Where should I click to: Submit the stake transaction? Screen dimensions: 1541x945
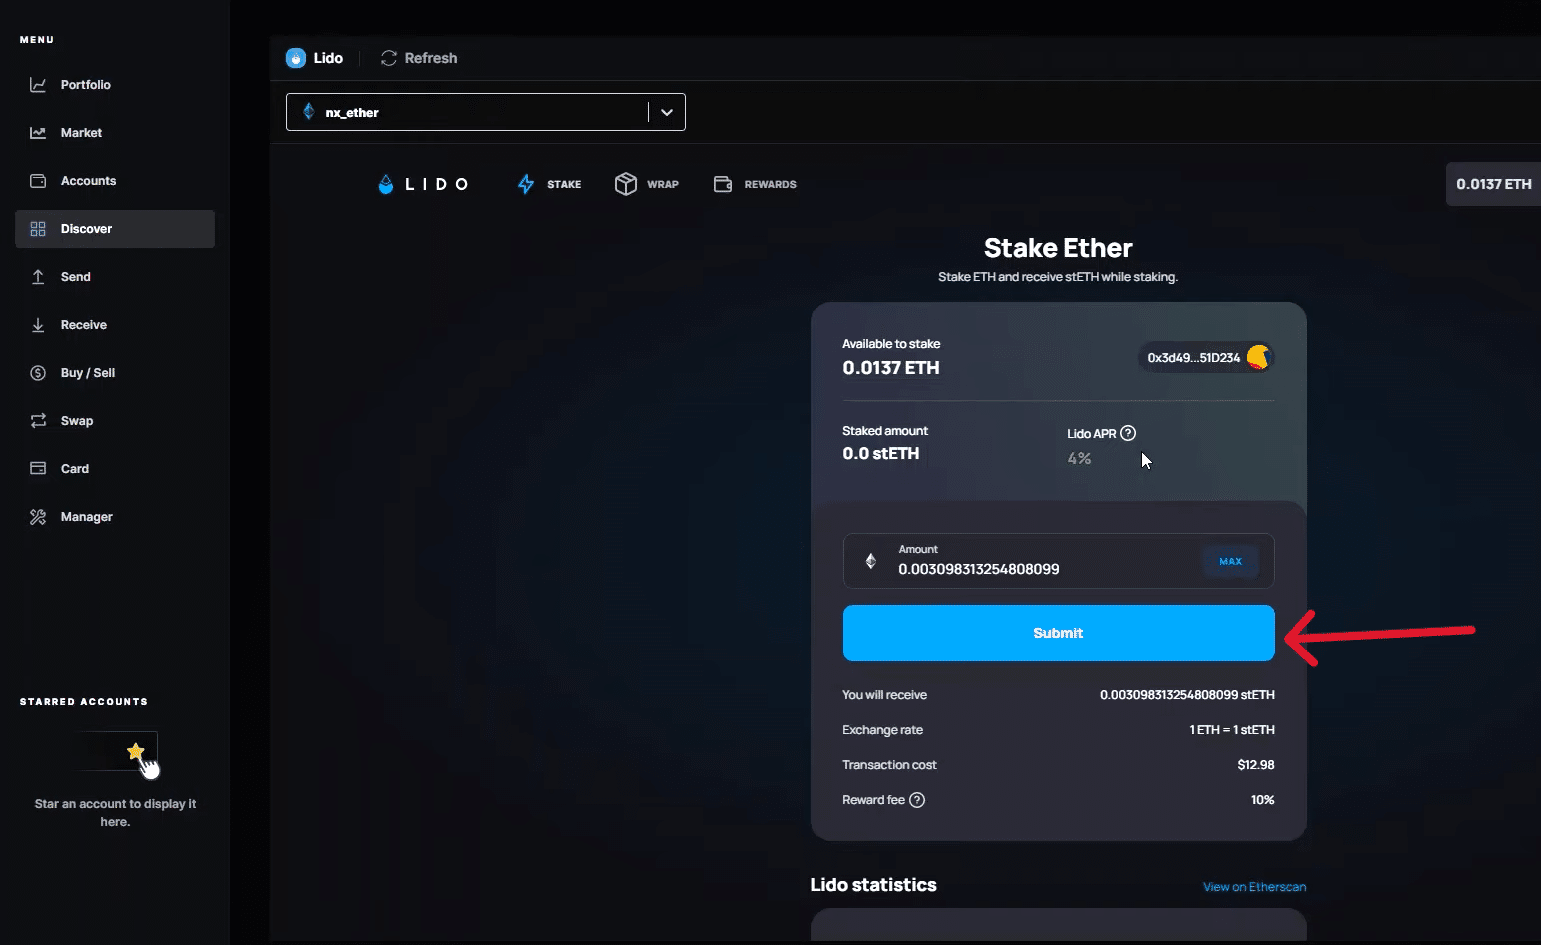click(x=1059, y=633)
